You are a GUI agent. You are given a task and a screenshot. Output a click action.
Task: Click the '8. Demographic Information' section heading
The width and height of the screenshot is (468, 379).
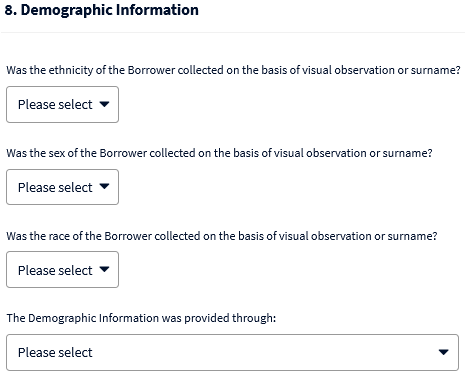coord(102,10)
